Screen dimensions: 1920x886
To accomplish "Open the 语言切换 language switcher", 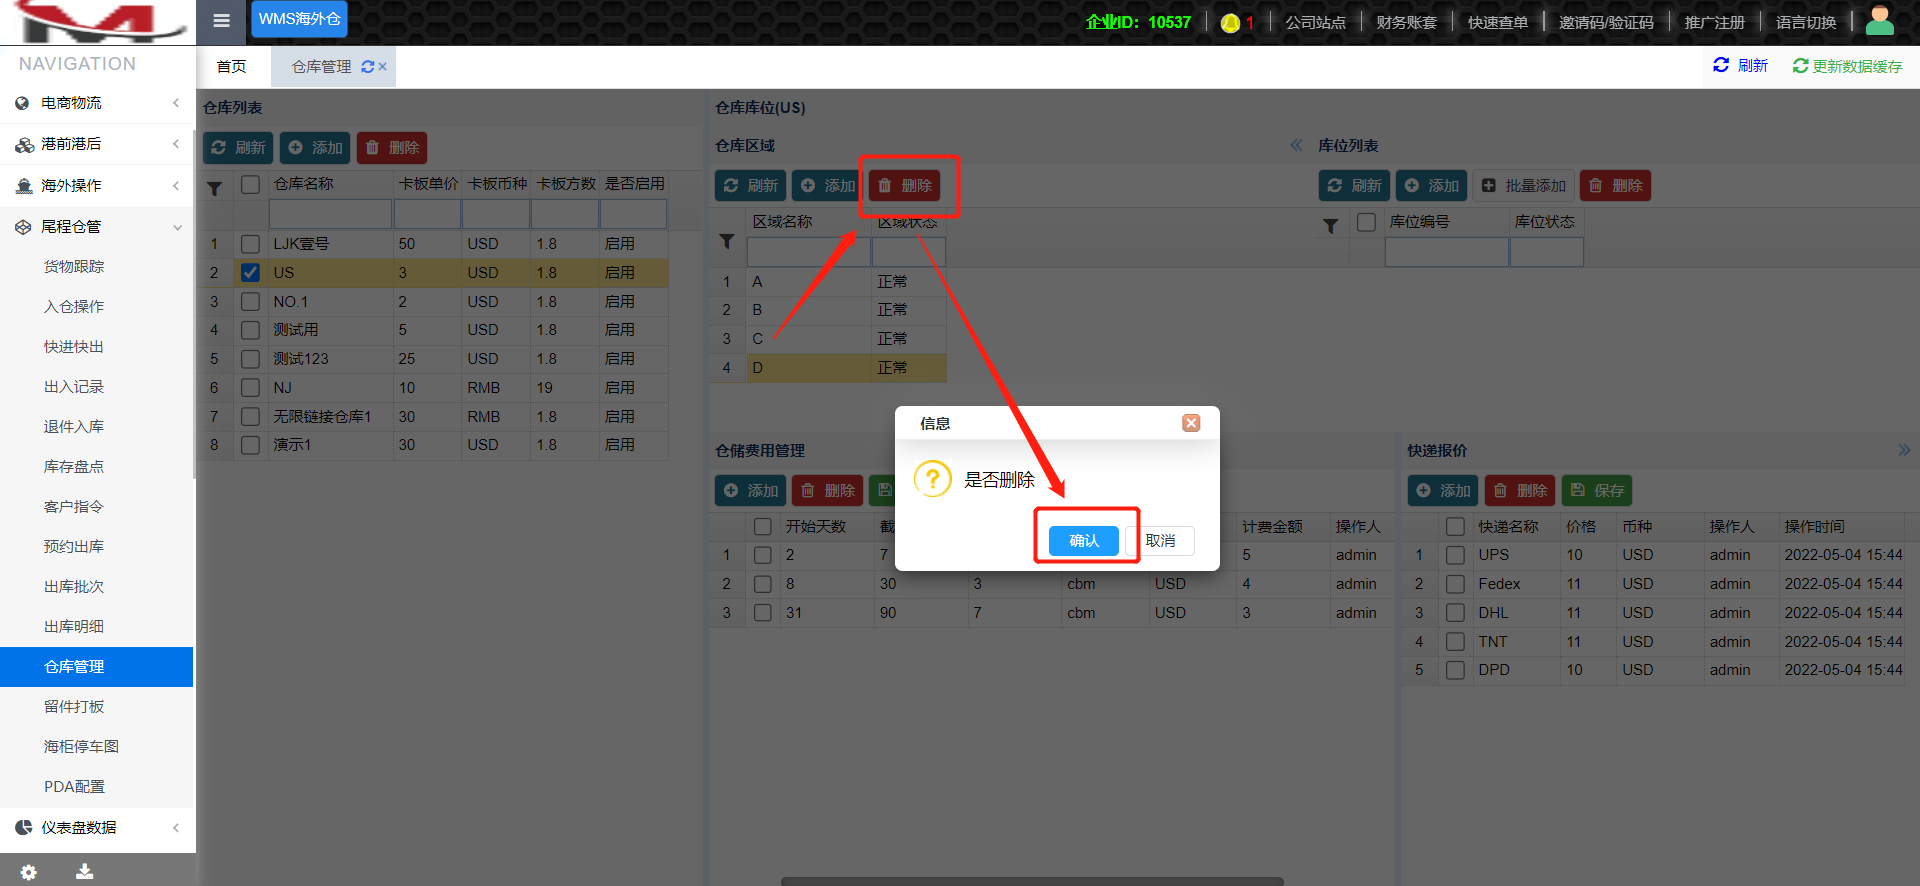I will (1806, 22).
